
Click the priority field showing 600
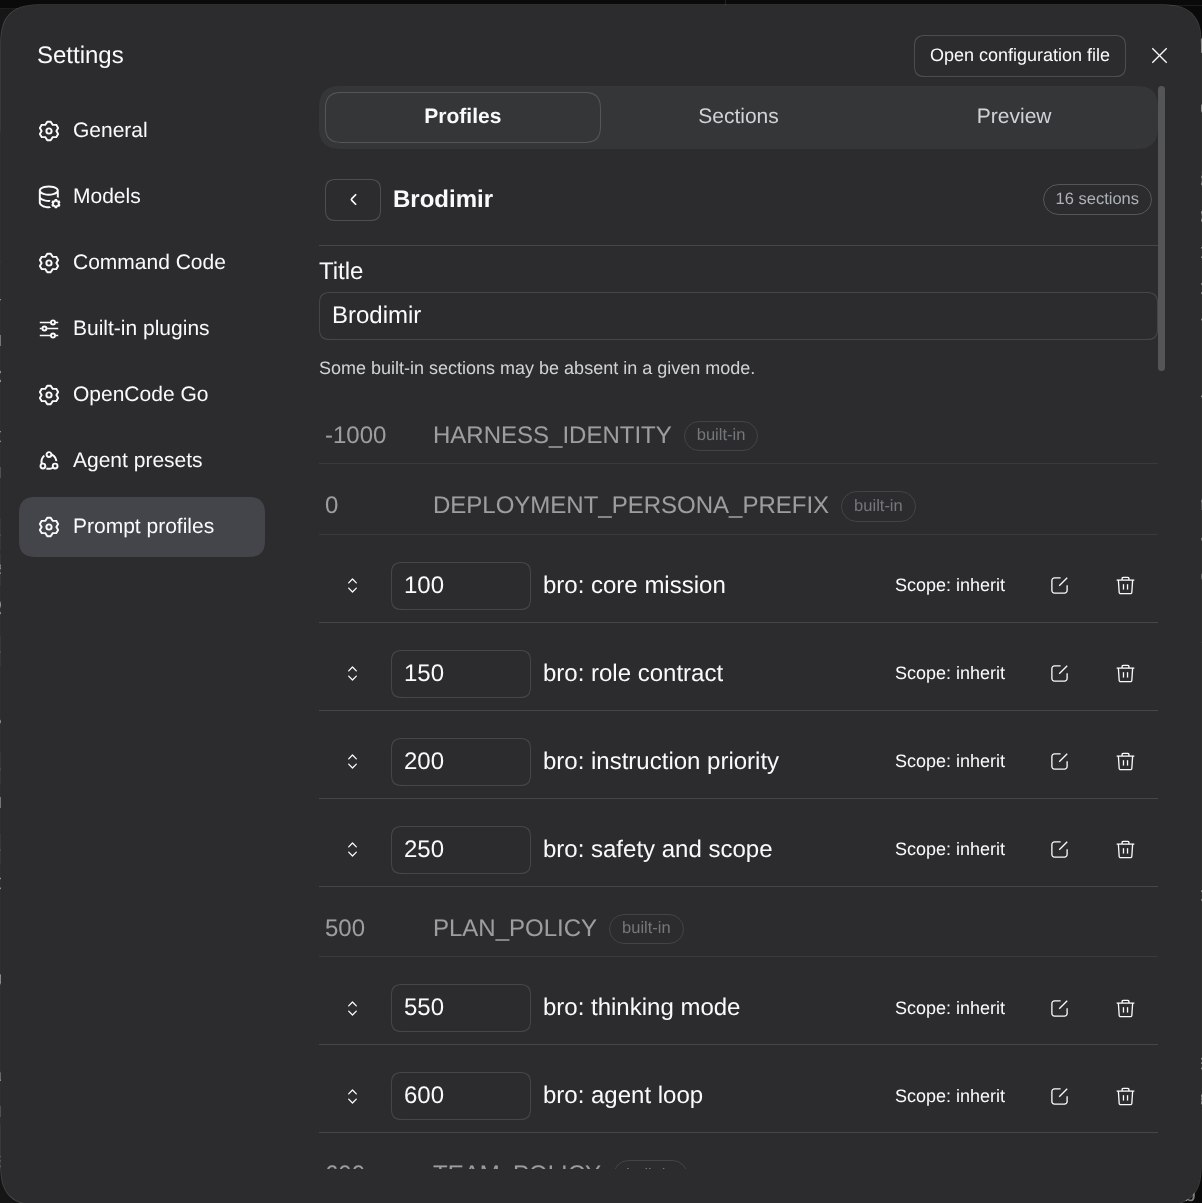461,1096
